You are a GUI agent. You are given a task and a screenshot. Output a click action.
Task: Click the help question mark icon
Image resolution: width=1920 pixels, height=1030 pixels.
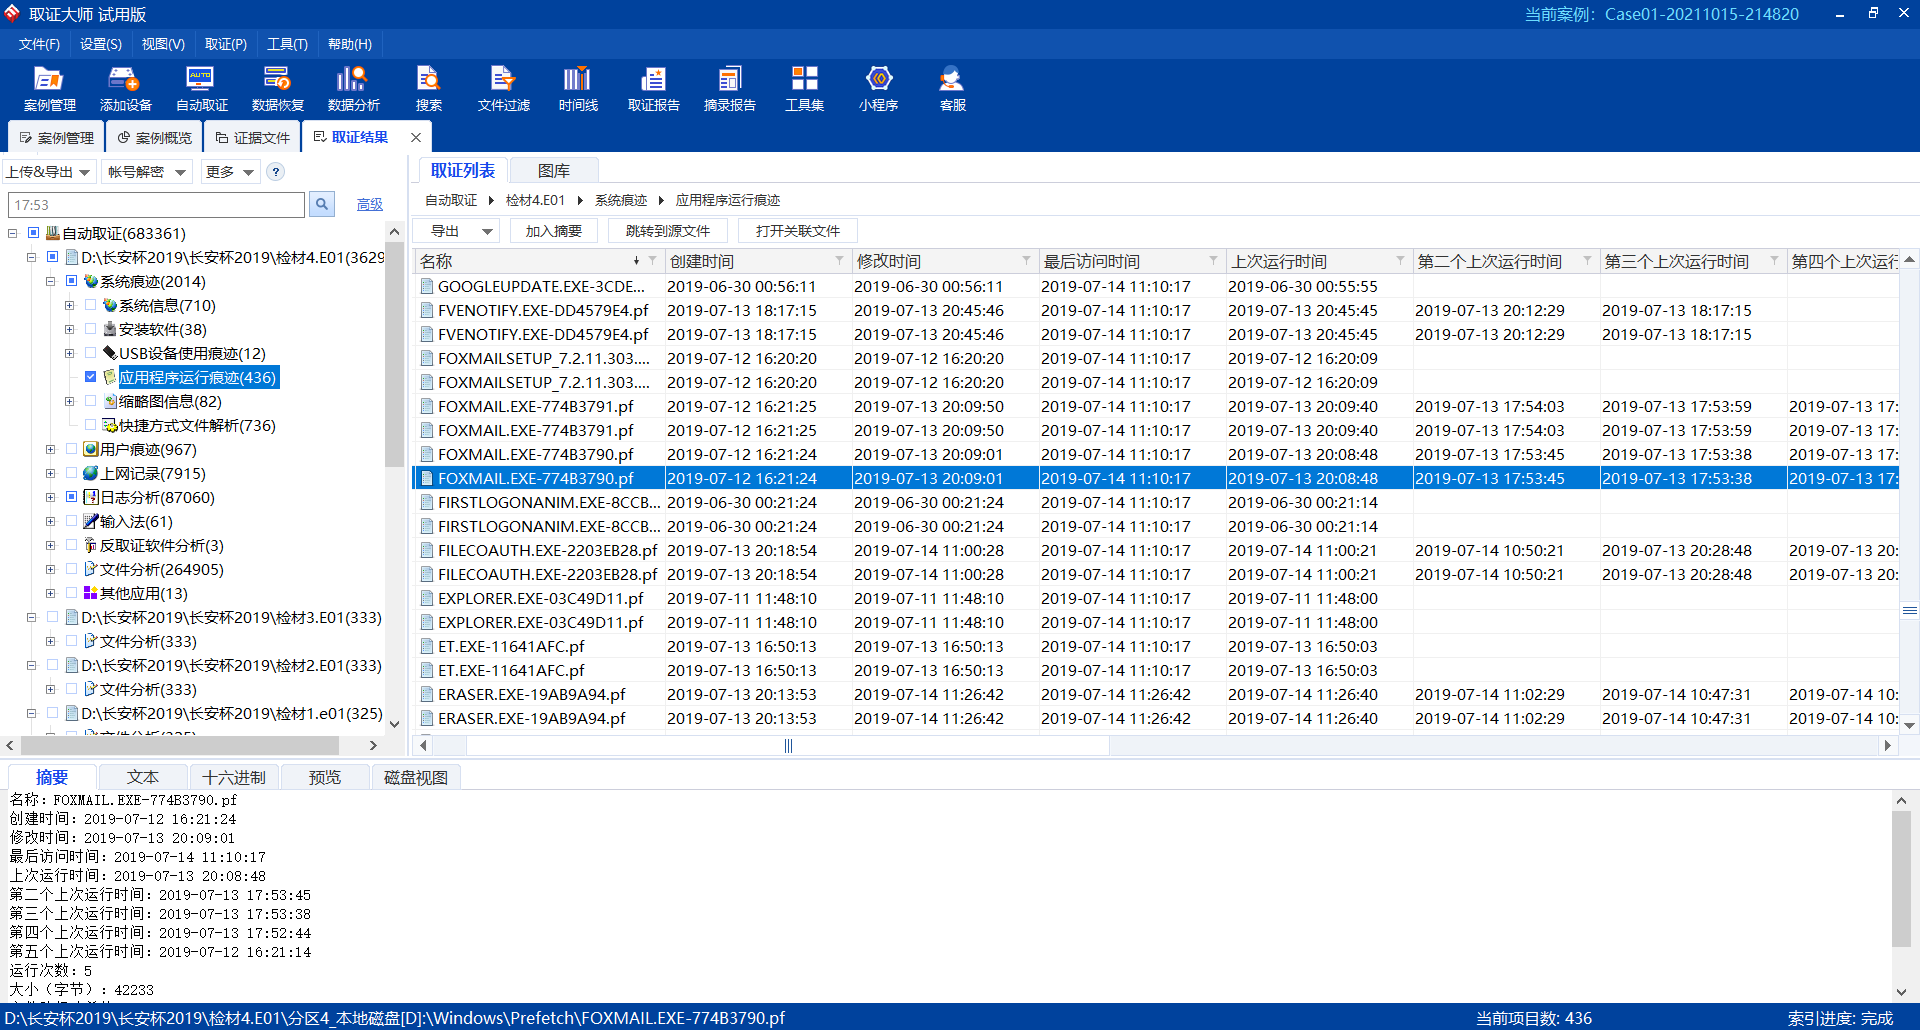tap(276, 172)
